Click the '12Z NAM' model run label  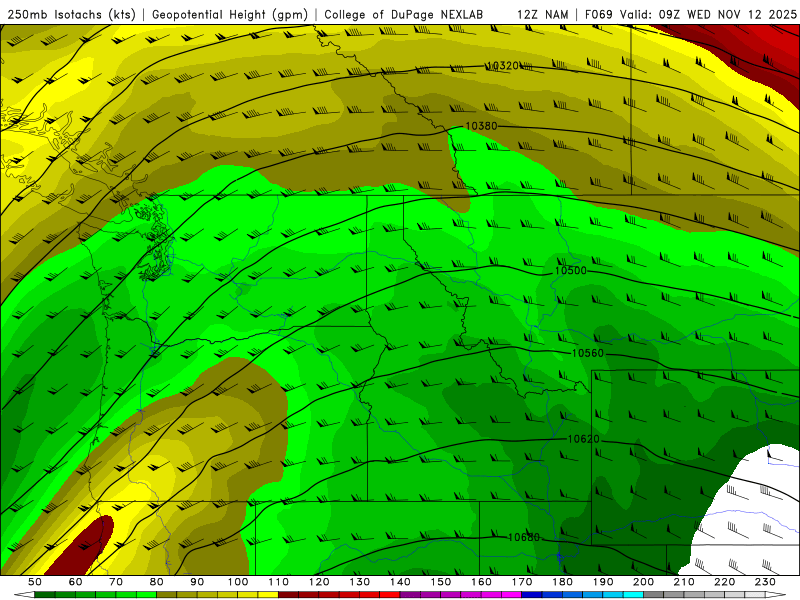pyautogui.click(x=543, y=14)
